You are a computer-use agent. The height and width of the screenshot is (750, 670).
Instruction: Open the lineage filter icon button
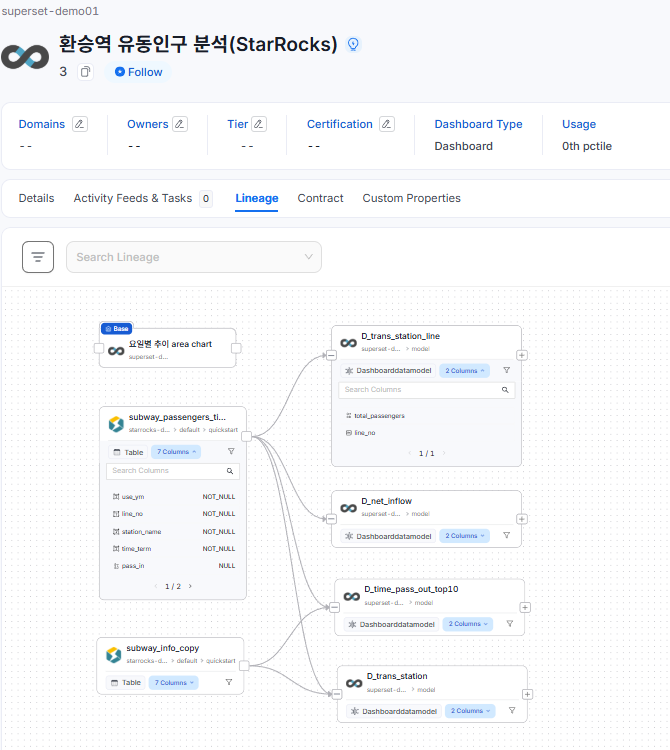(x=38, y=257)
